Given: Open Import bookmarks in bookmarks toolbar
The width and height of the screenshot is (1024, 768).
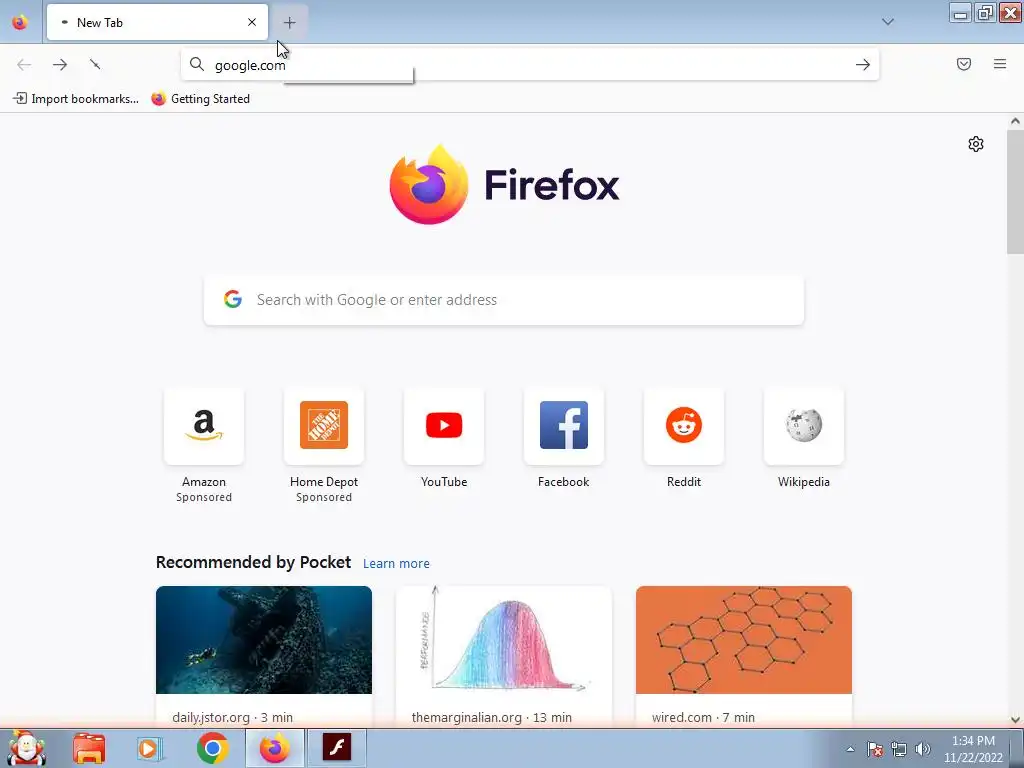Looking at the screenshot, I should [x=76, y=99].
